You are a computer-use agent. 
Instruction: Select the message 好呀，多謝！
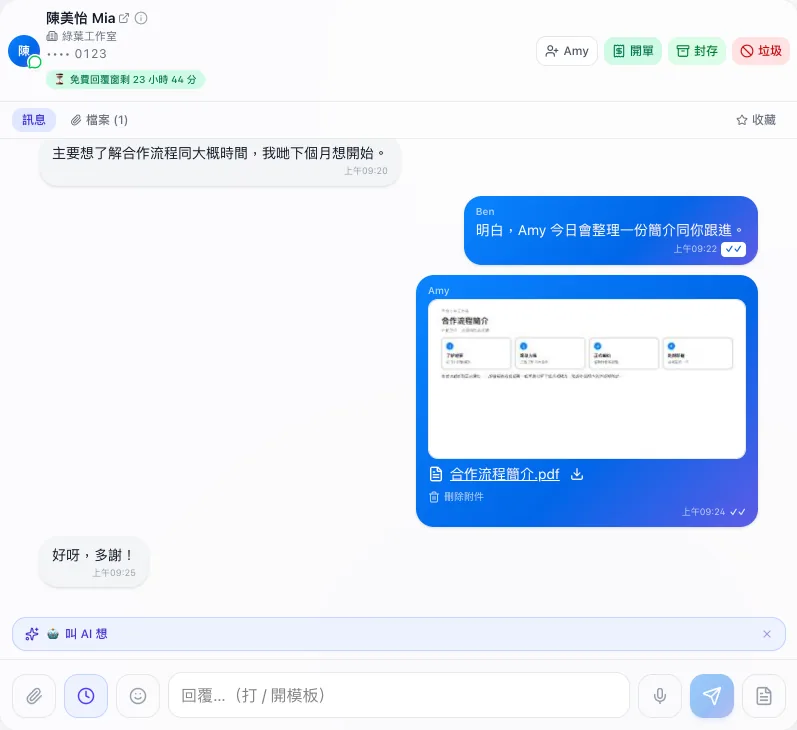(x=94, y=562)
